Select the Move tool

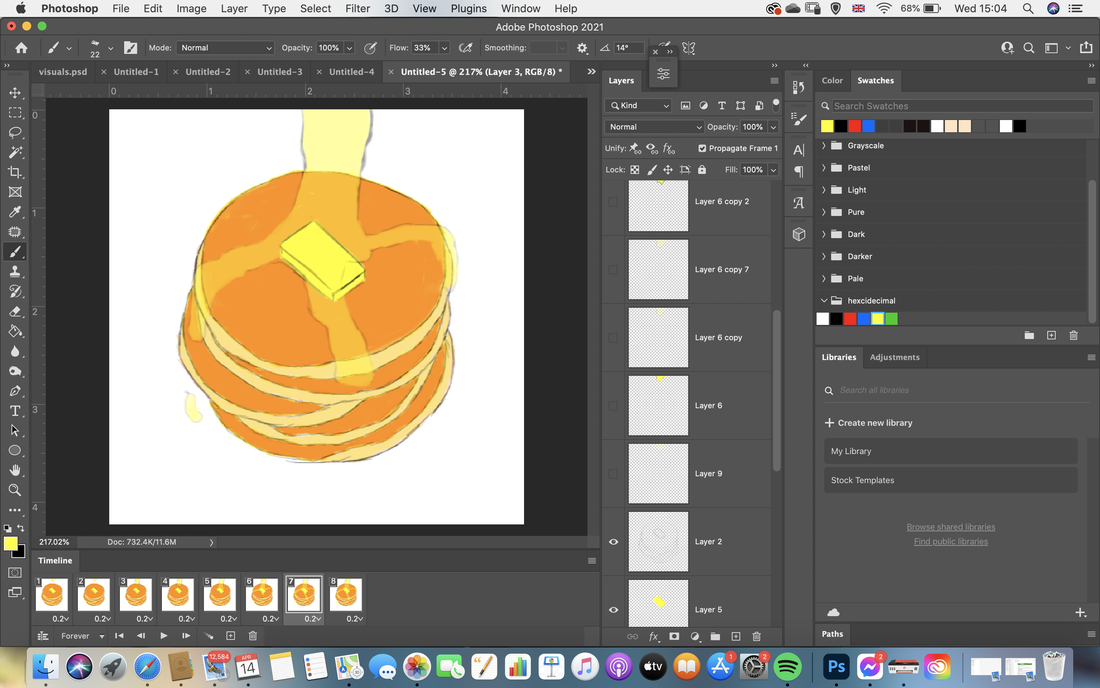[x=15, y=93]
